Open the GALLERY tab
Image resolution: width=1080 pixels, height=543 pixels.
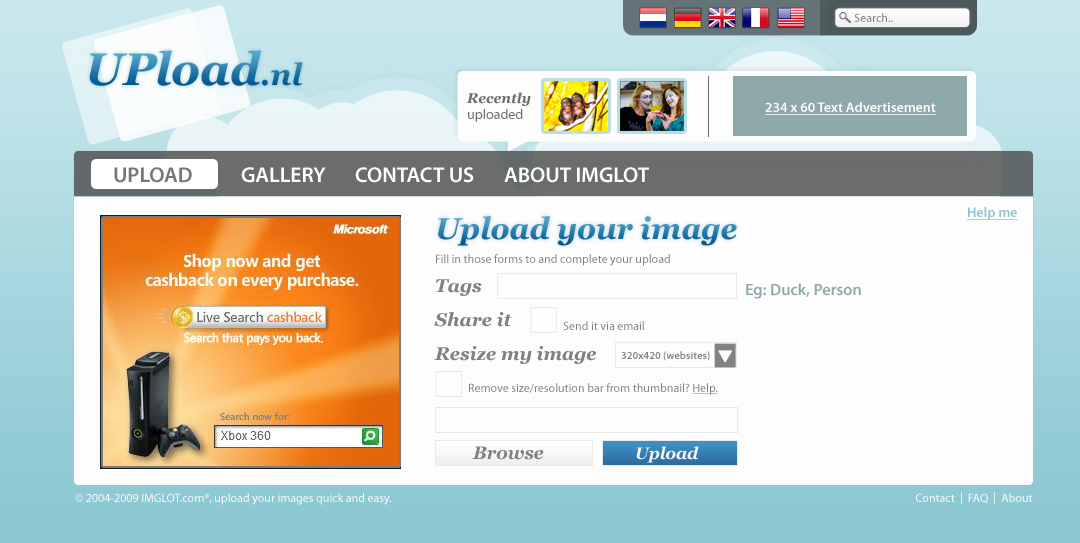[283, 175]
